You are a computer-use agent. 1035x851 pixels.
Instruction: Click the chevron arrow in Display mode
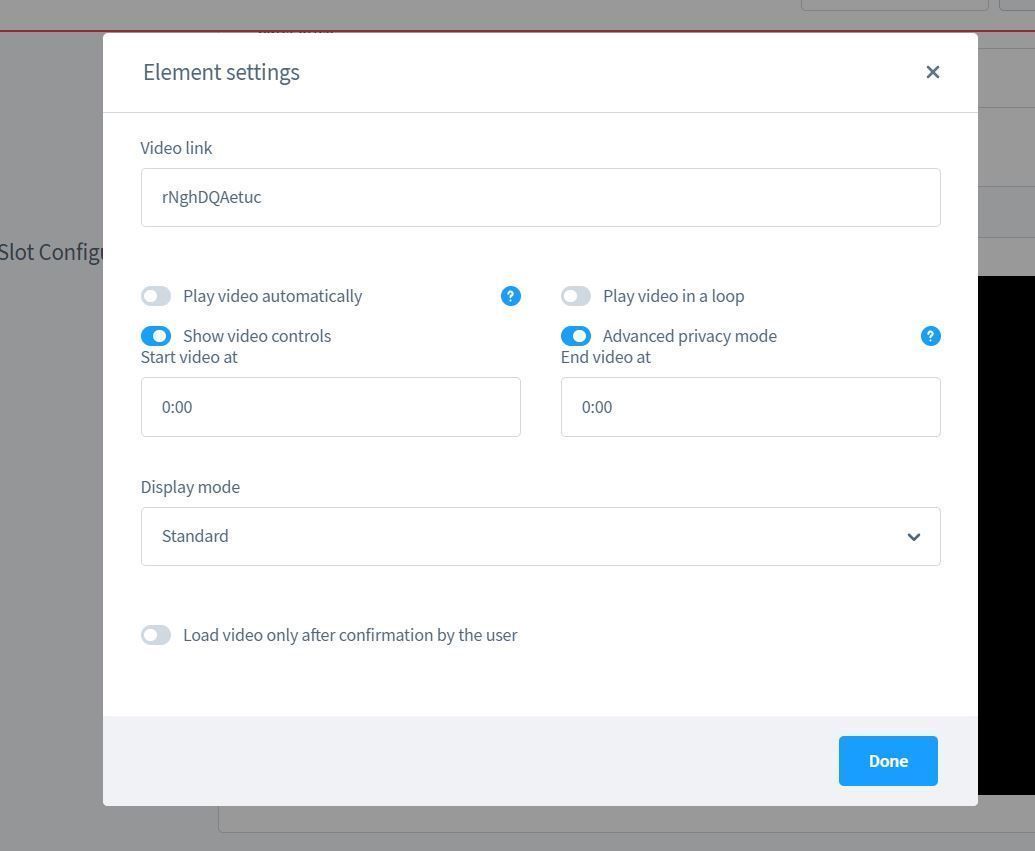pos(913,537)
